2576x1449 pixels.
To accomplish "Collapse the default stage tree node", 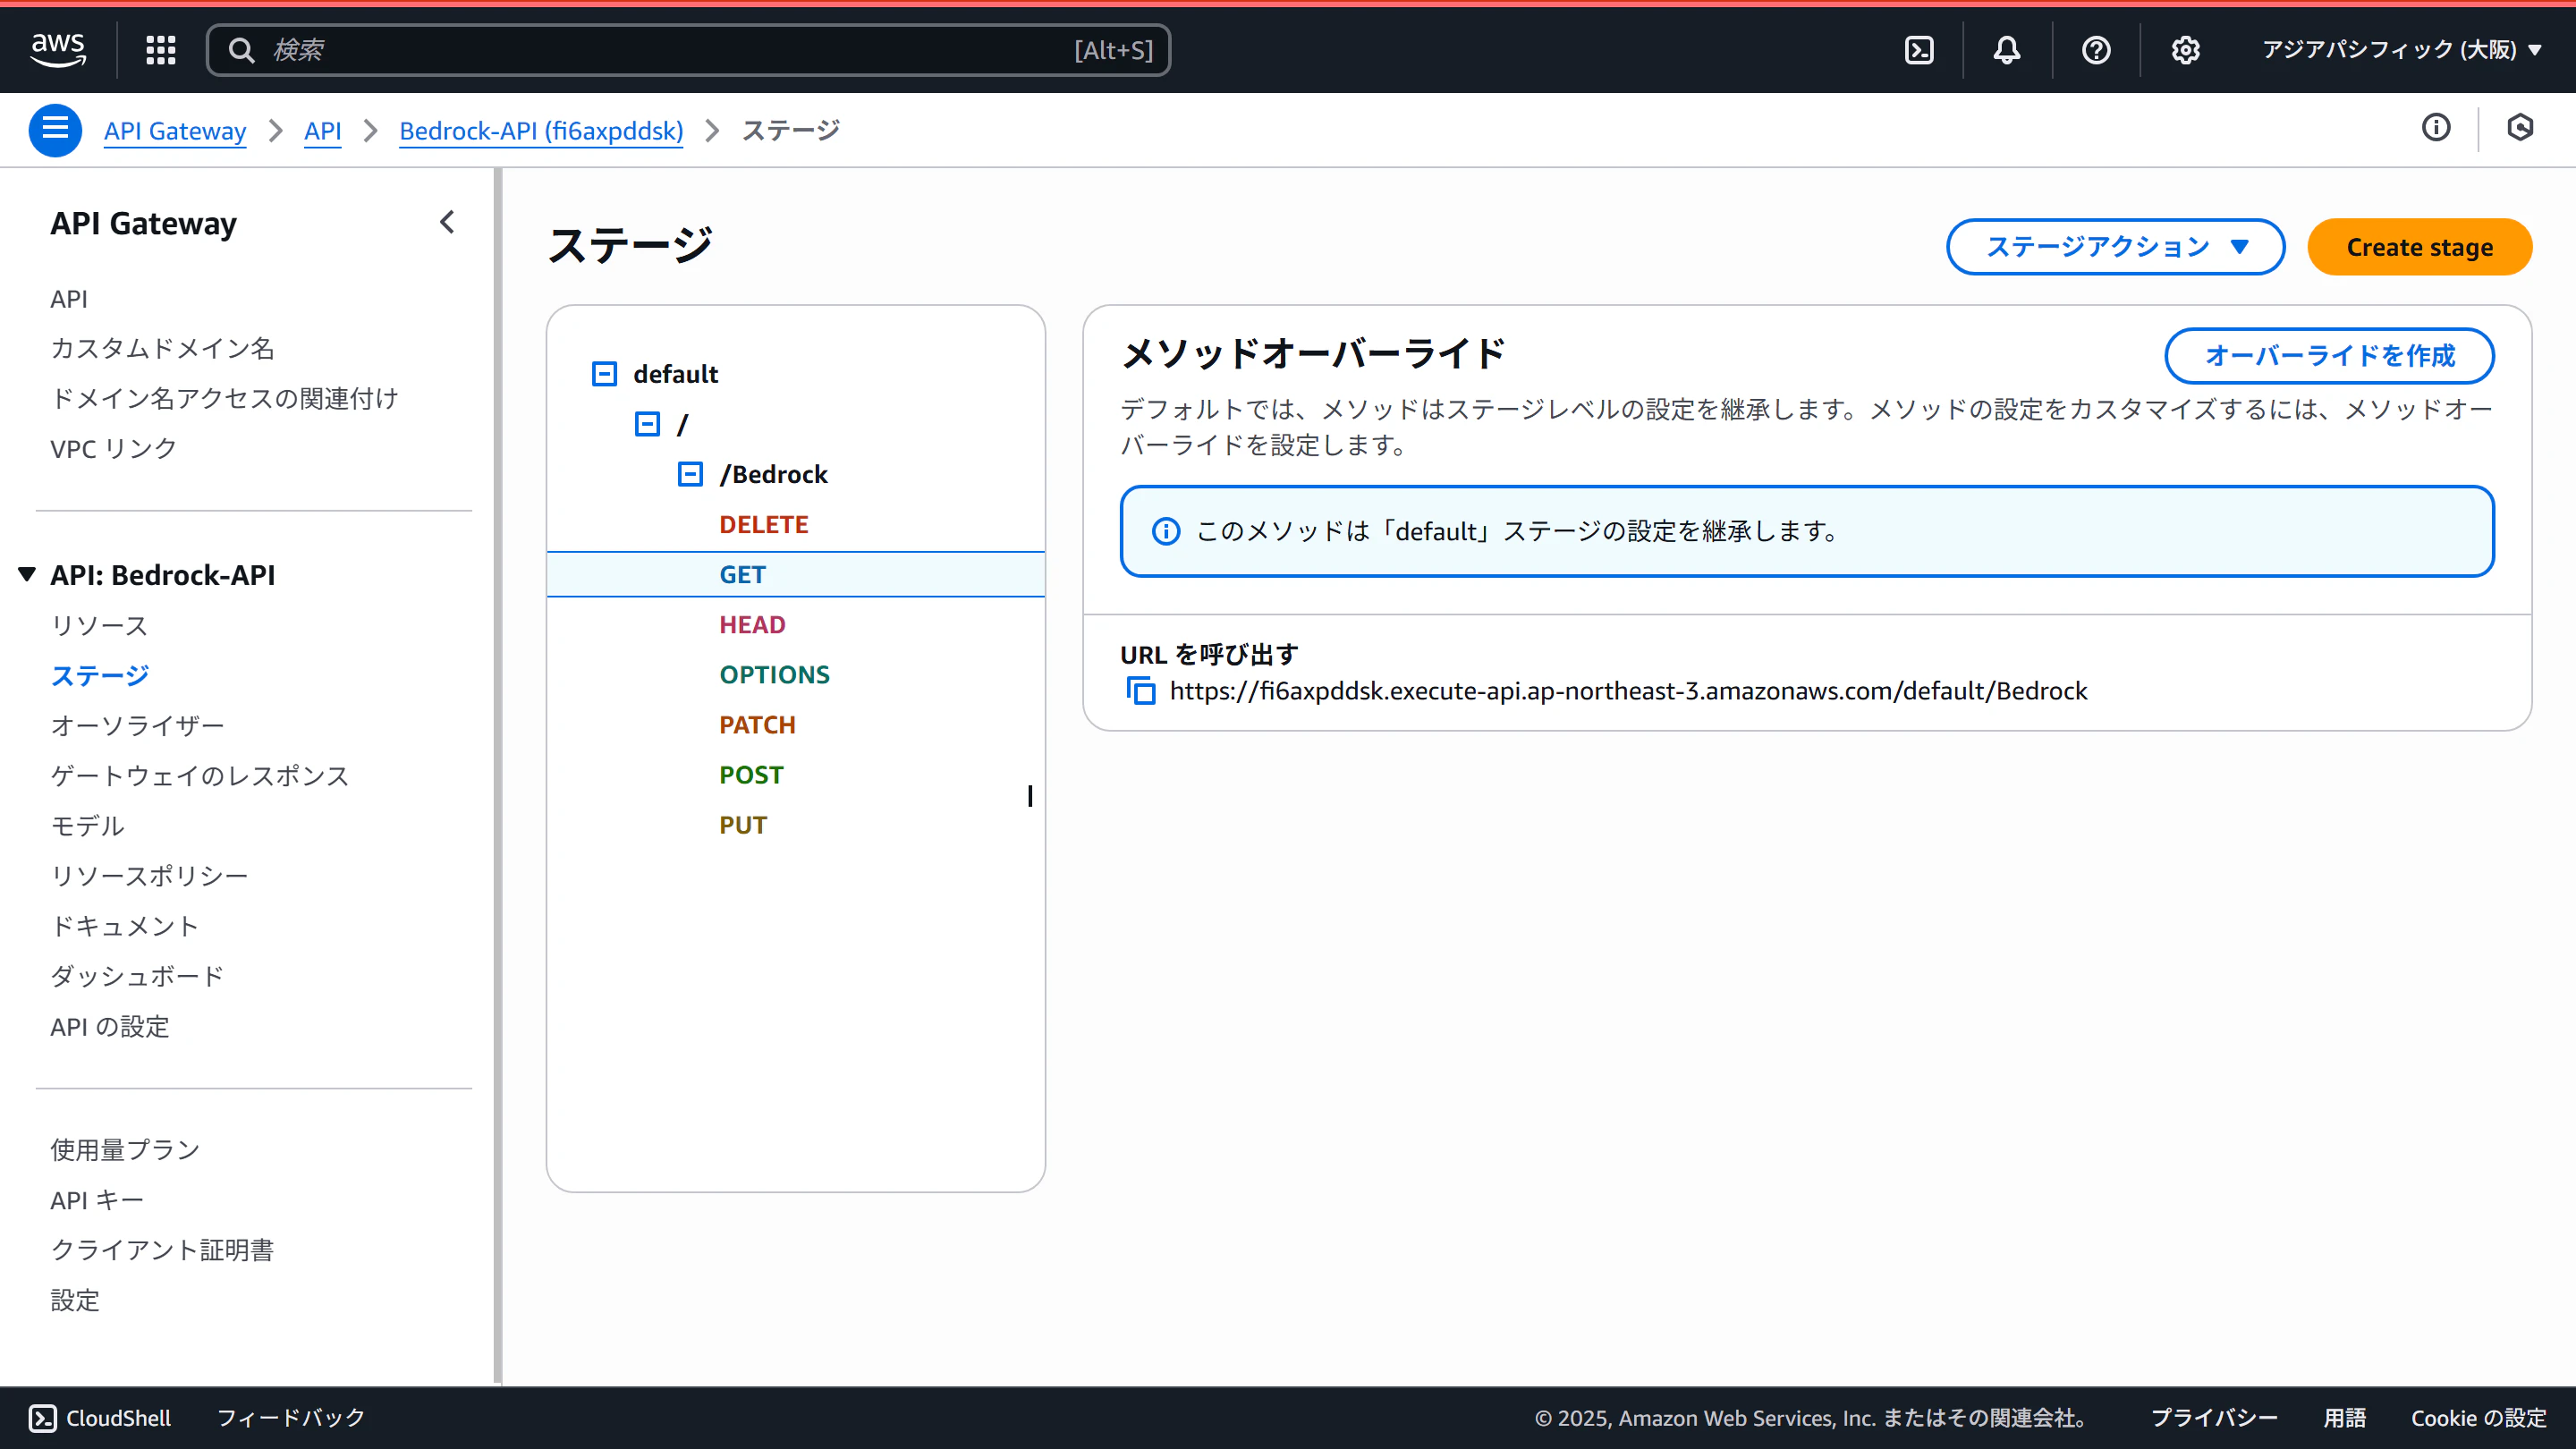I will coord(604,374).
